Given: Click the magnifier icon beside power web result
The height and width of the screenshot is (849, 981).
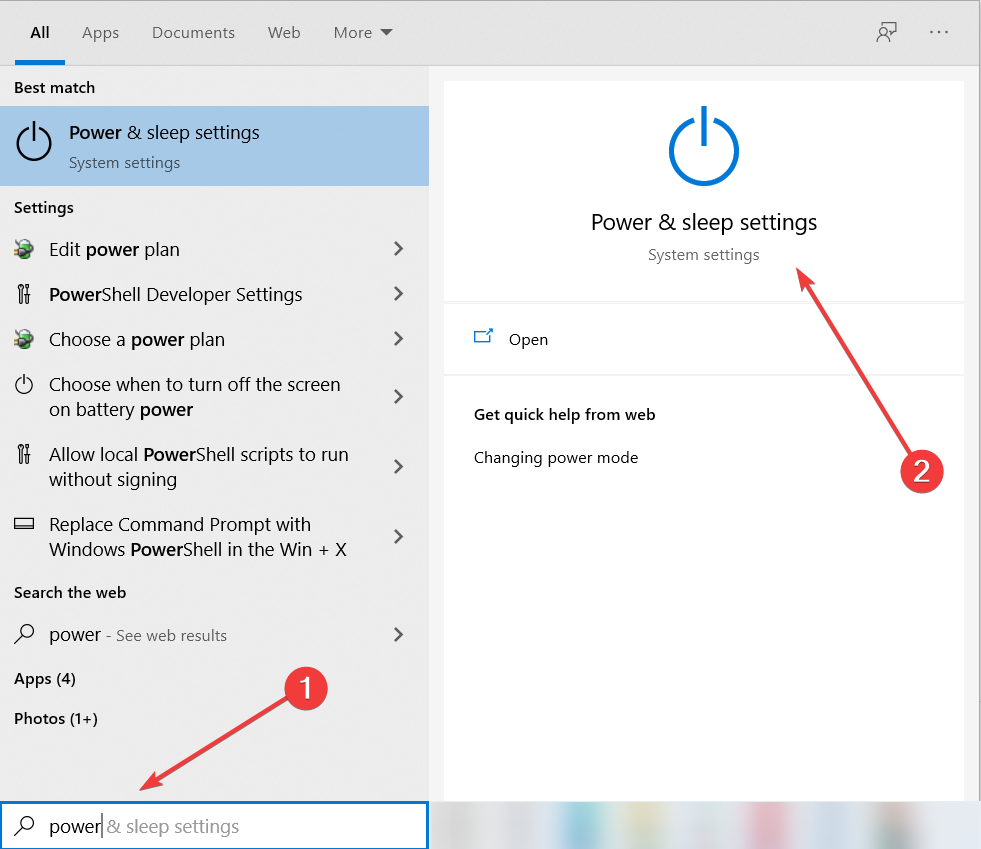Looking at the screenshot, I should pyautogui.click(x=24, y=634).
